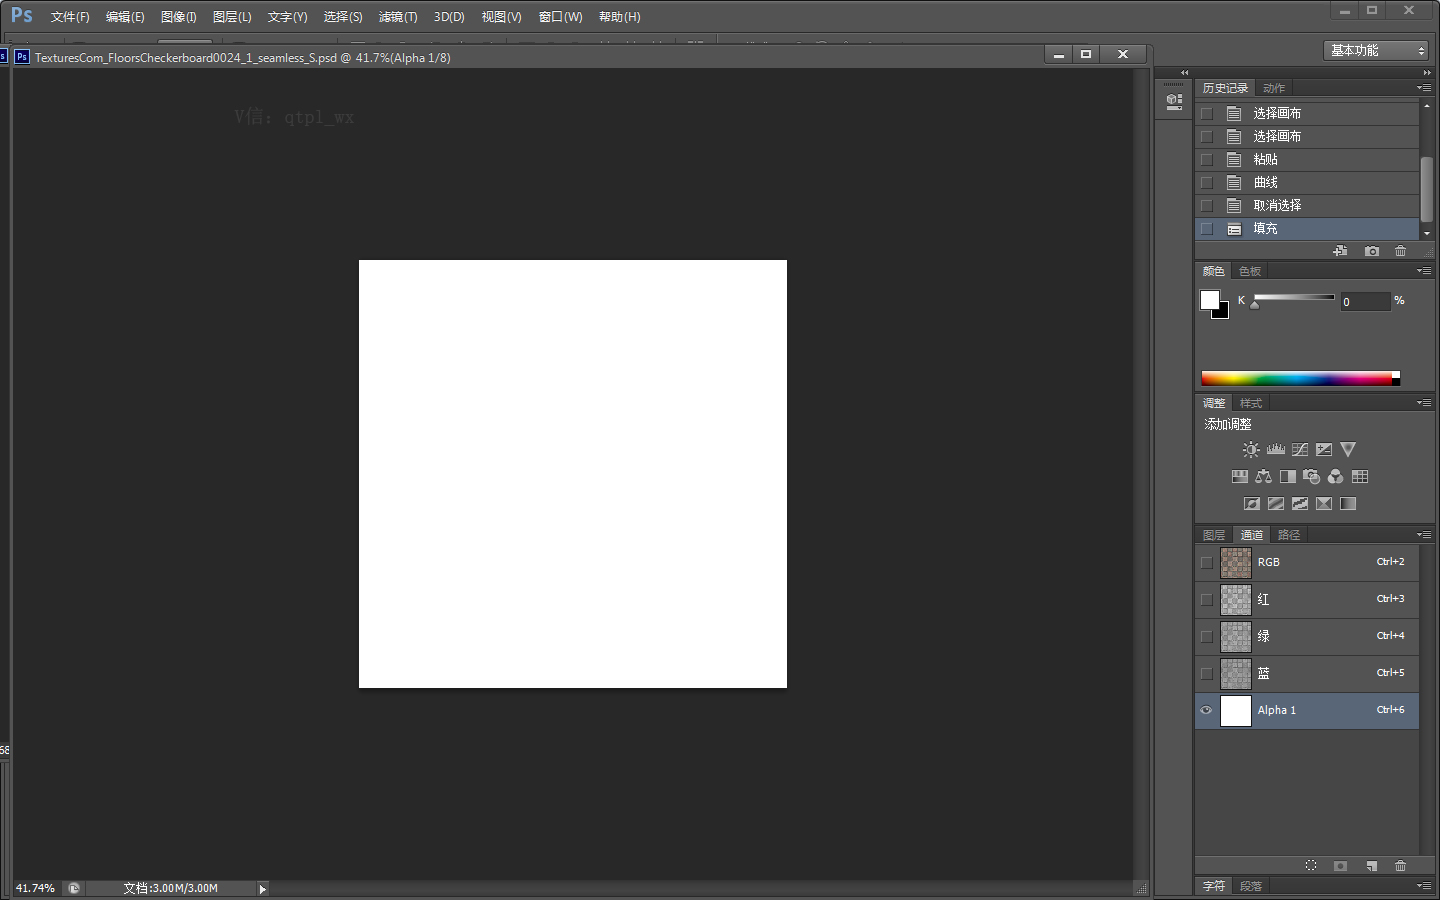Add a Color Lookup adjustment
The height and width of the screenshot is (900, 1440).
[1360, 477]
